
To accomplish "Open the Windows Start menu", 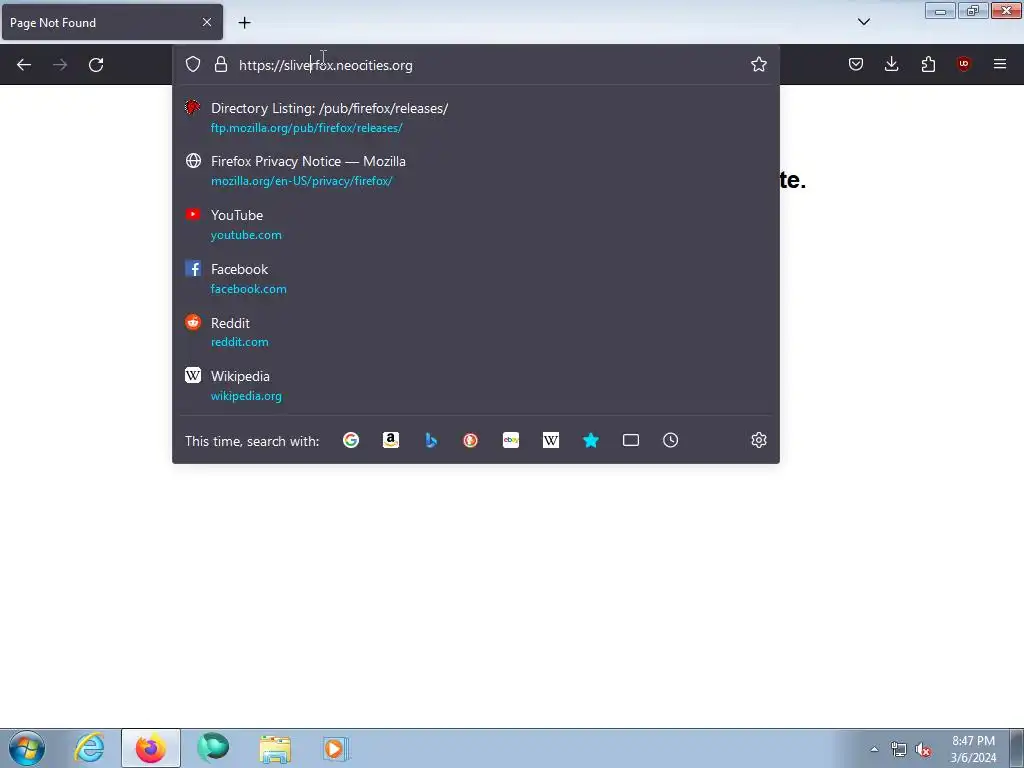I will tap(27, 748).
